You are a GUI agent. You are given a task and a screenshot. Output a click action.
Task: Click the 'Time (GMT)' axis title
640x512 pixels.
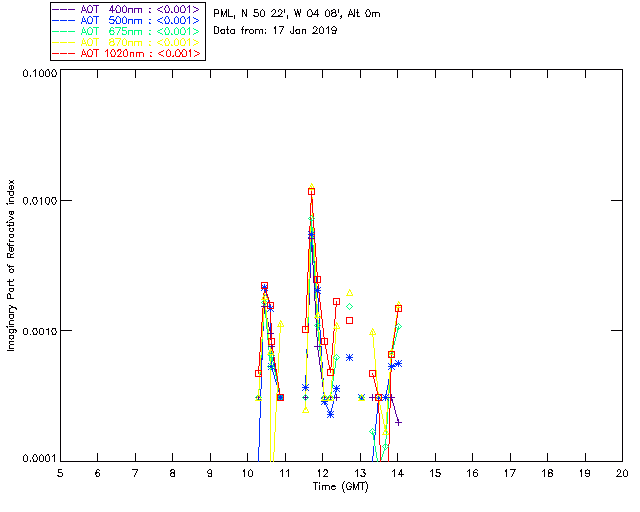click(340, 487)
